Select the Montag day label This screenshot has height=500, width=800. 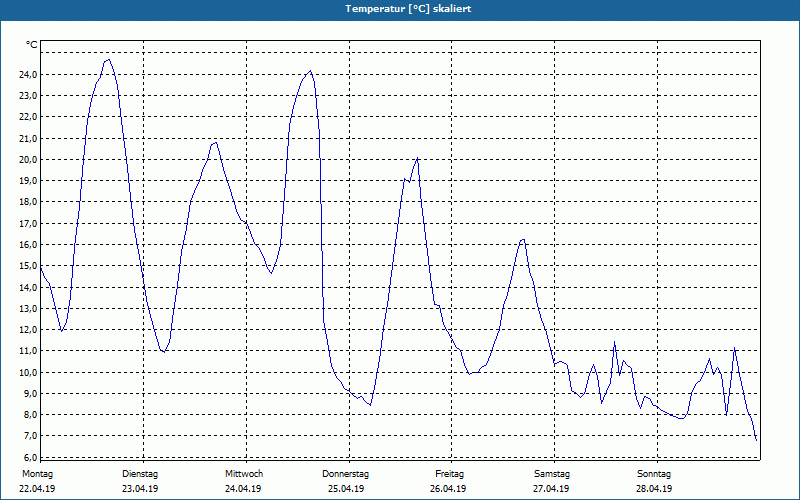(x=37, y=474)
